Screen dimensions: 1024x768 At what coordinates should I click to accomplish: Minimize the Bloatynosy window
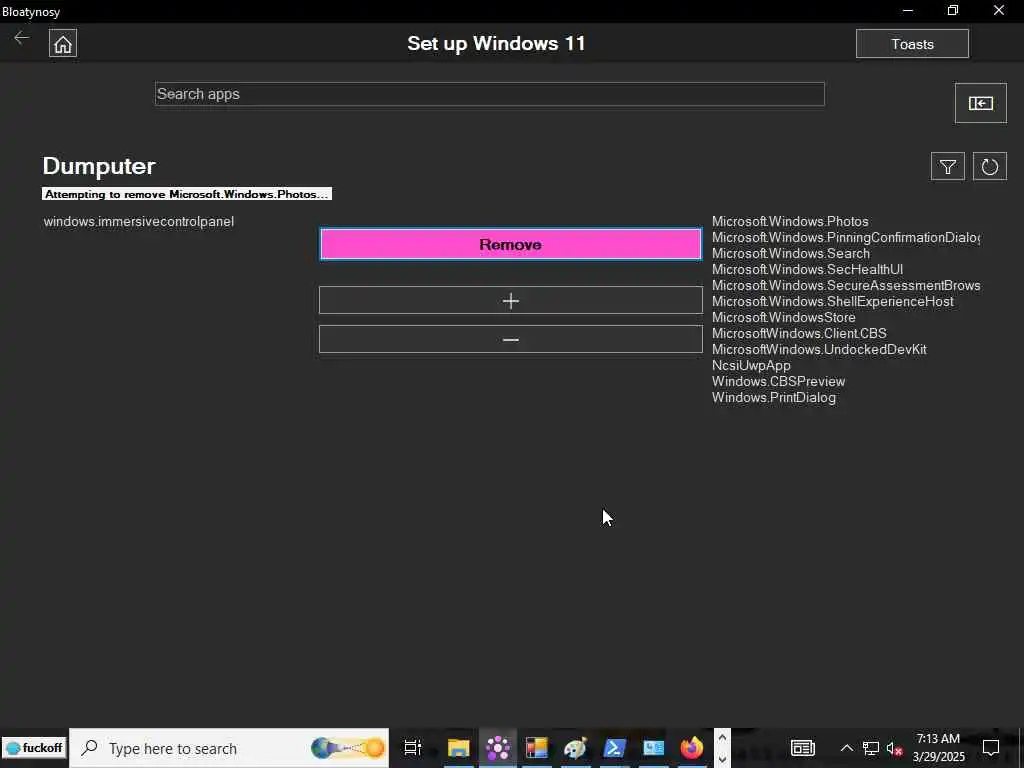(x=908, y=10)
